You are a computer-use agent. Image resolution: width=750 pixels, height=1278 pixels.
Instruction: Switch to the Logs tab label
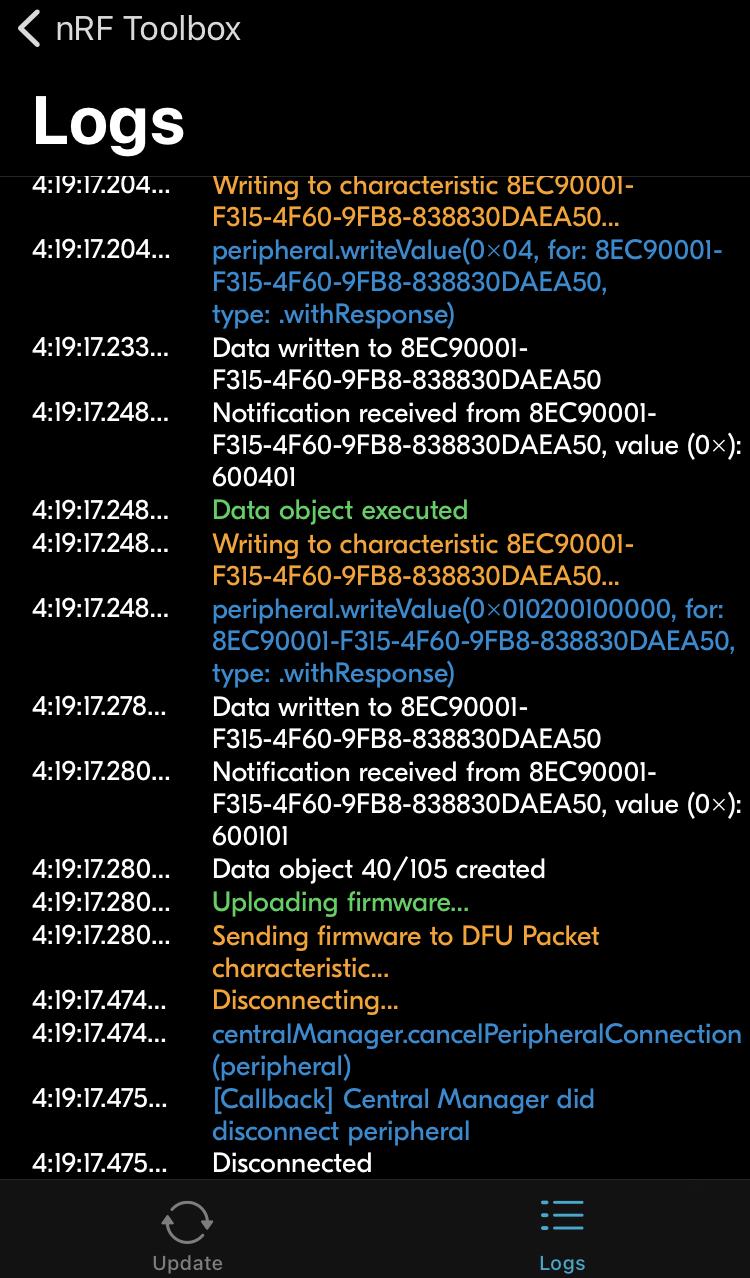click(562, 1263)
